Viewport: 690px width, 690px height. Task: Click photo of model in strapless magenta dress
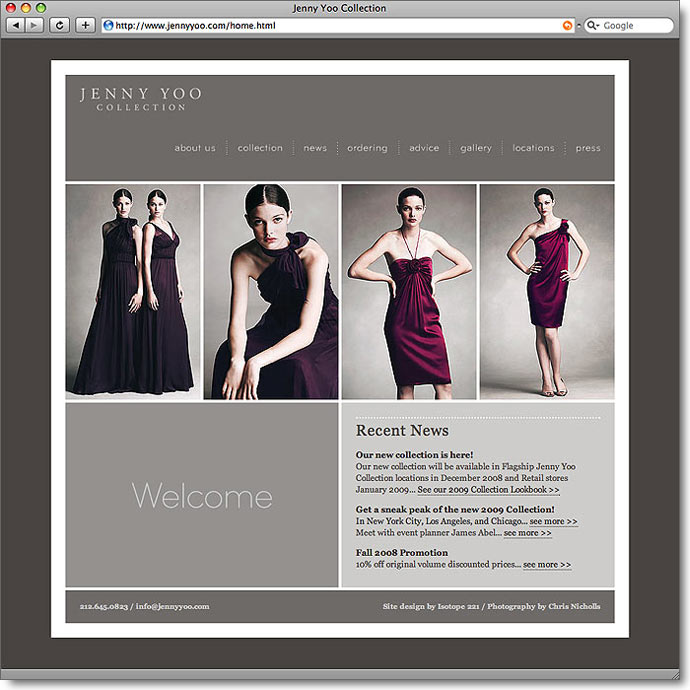coord(409,292)
